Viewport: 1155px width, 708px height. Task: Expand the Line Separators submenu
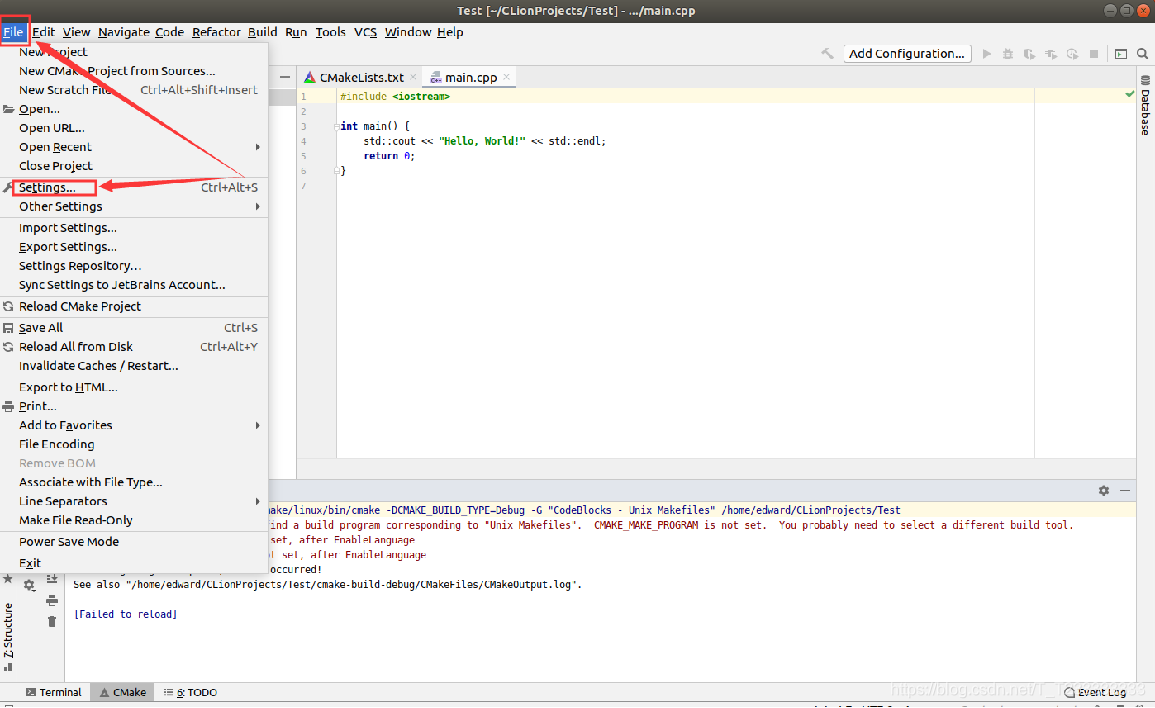point(258,502)
